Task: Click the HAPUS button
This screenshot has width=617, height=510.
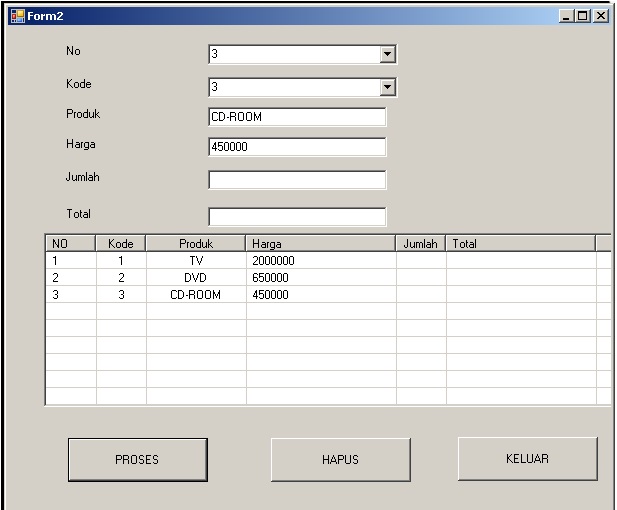Action: coord(339,459)
